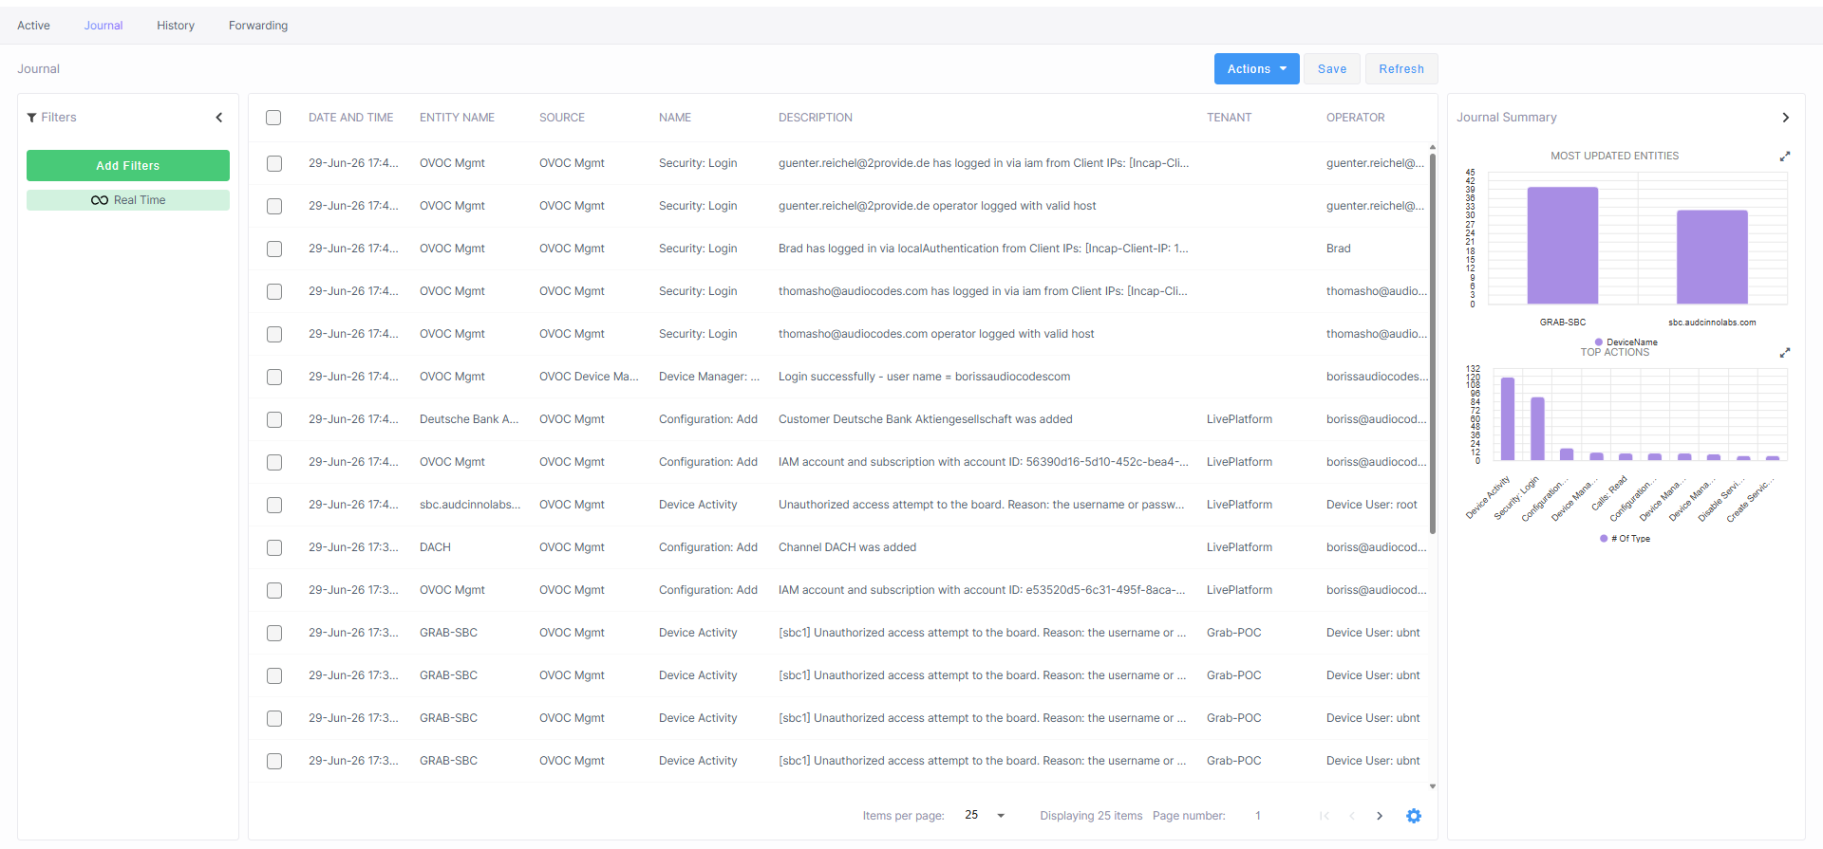Image resolution: width=1823 pixels, height=849 pixels.
Task: Check the guenter.reichel logged in via iam row
Action: 274,163
